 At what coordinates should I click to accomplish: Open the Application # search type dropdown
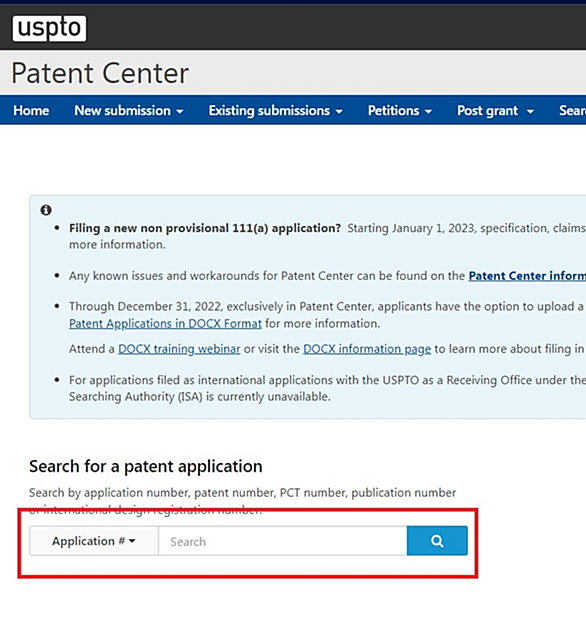(94, 541)
